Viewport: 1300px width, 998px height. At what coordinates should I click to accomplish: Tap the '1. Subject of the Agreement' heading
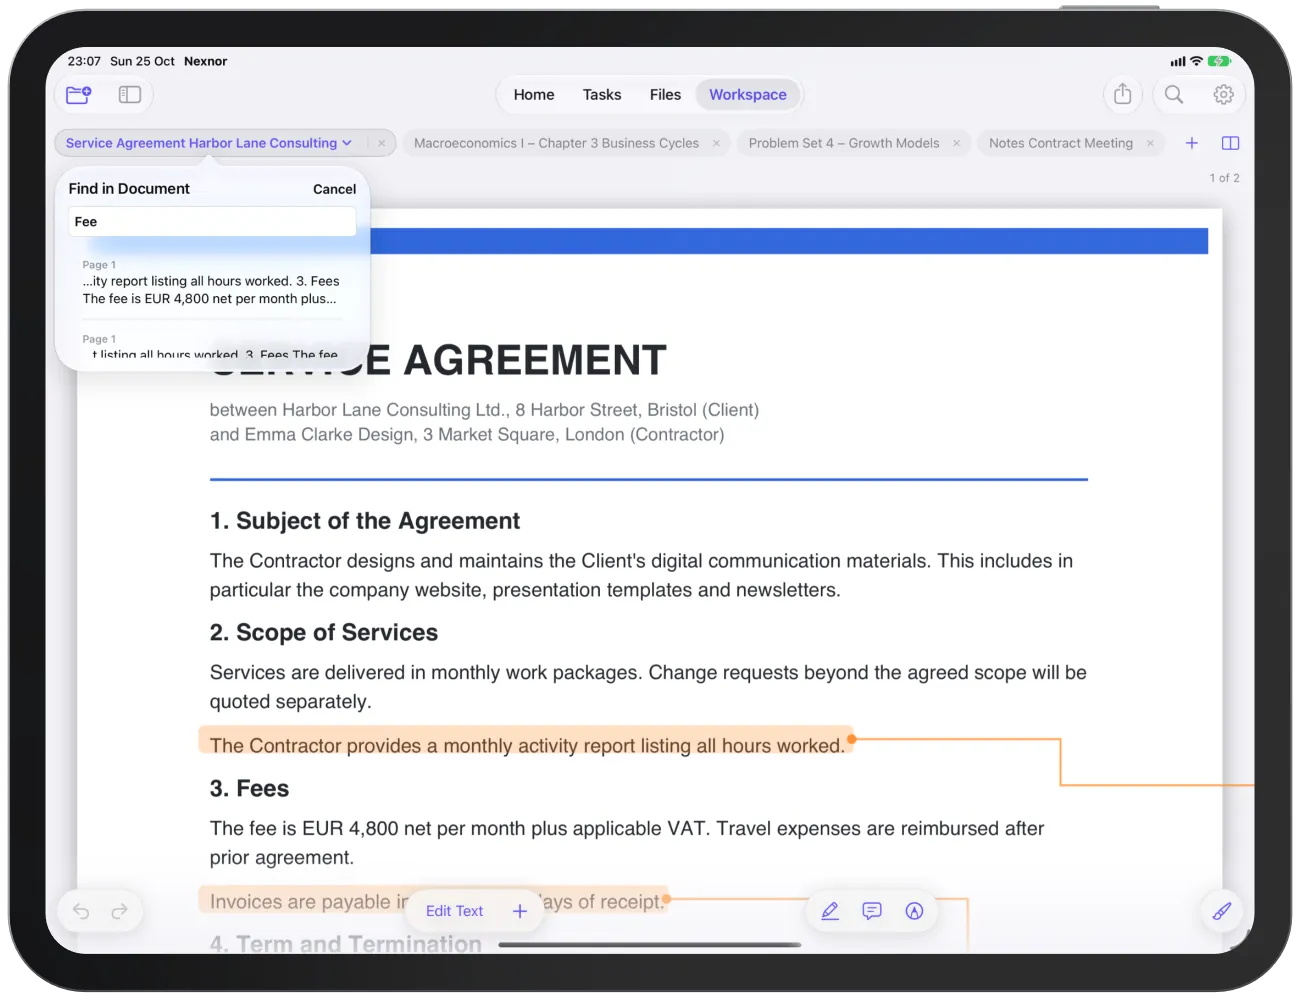tap(365, 521)
